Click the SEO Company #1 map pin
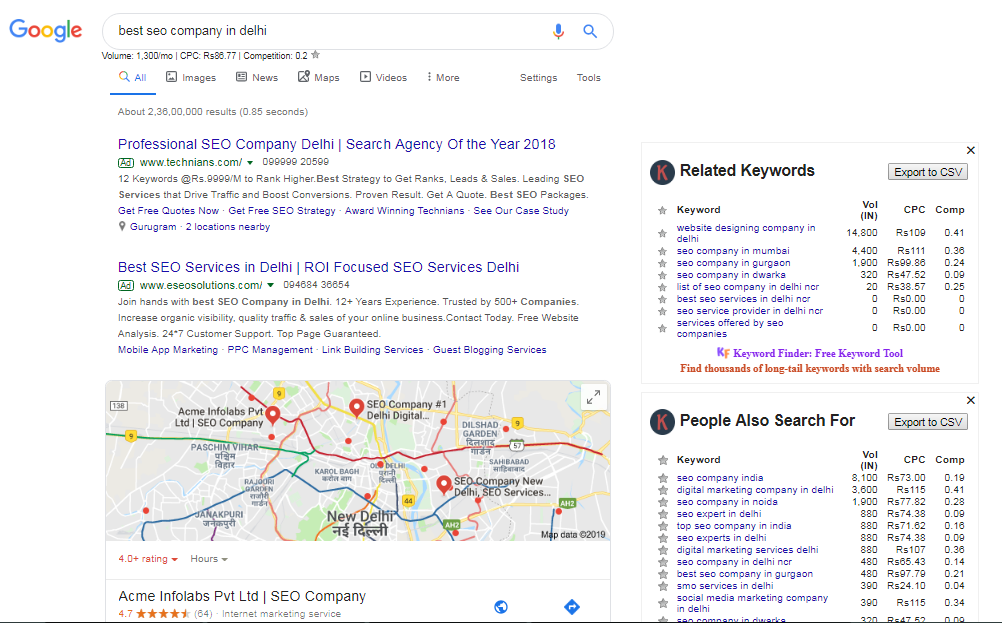The width and height of the screenshot is (1002, 623). click(x=357, y=408)
